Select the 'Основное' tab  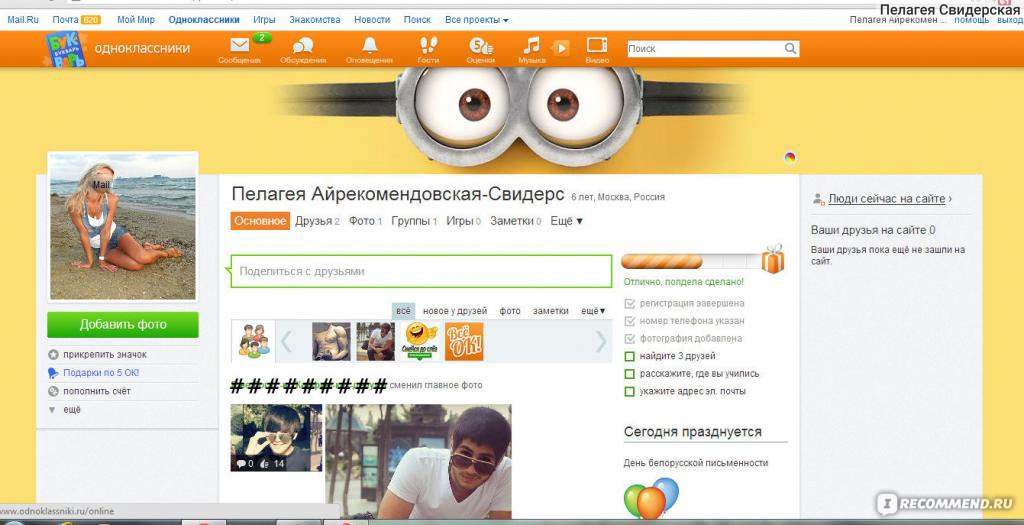point(260,221)
